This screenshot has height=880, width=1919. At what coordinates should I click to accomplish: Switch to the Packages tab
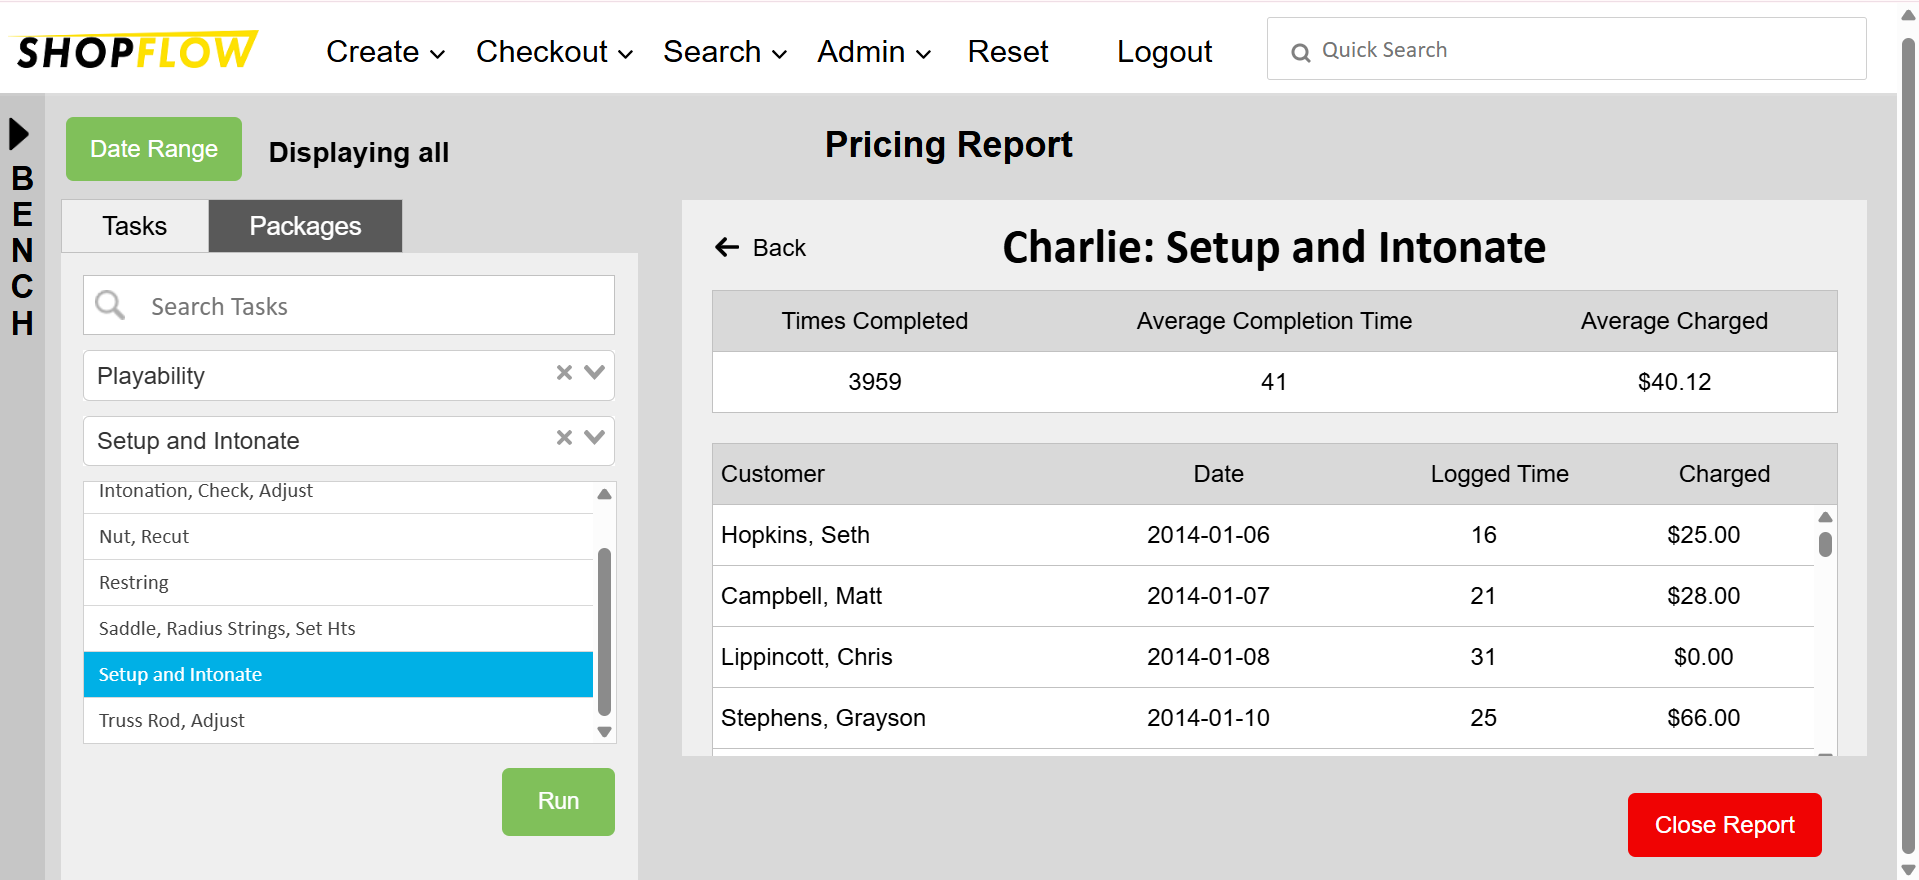[x=305, y=226]
